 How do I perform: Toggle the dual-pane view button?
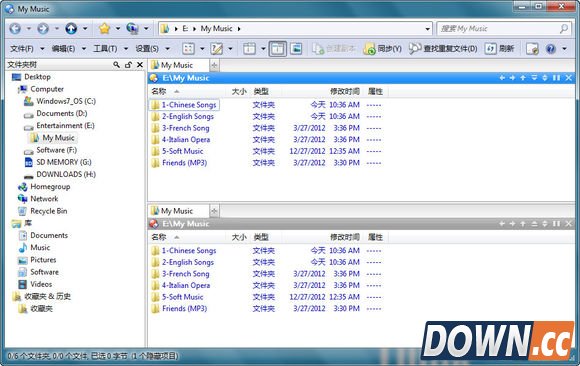[277, 48]
